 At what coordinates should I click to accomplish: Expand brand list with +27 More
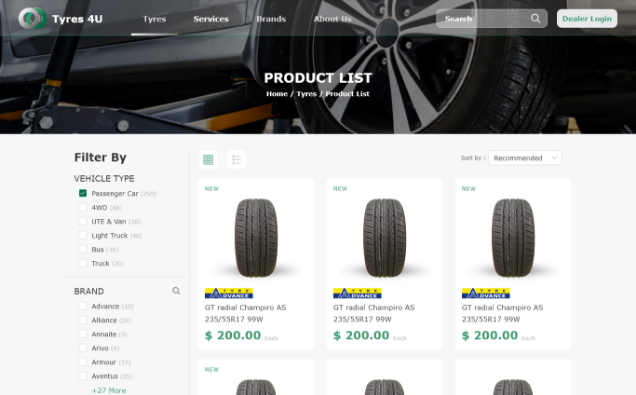(x=109, y=390)
